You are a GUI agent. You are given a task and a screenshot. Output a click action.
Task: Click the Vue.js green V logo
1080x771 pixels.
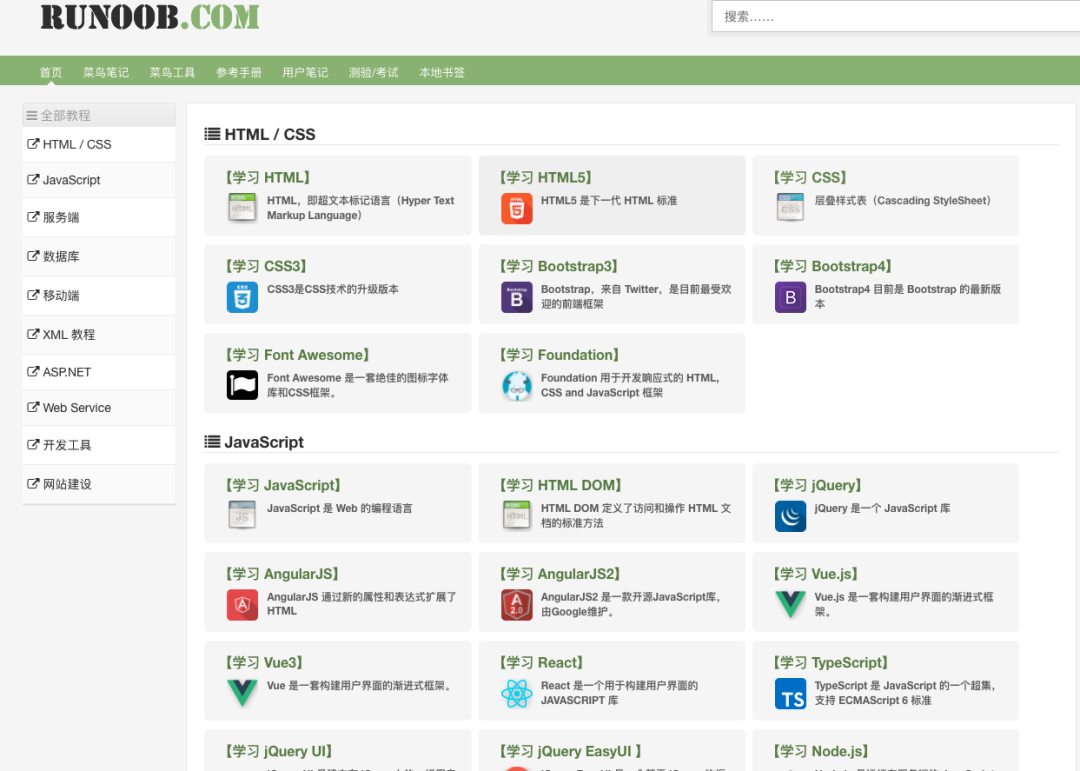[x=790, y=604]
